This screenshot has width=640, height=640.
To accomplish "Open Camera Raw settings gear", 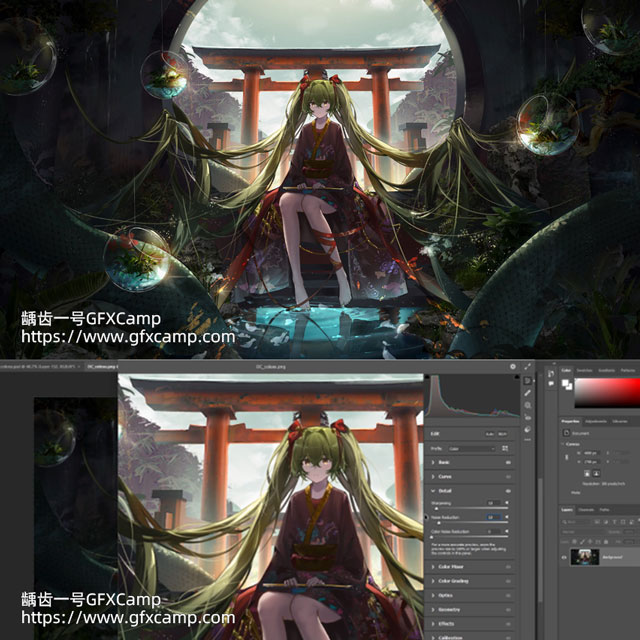I will [x=513, y=367].
